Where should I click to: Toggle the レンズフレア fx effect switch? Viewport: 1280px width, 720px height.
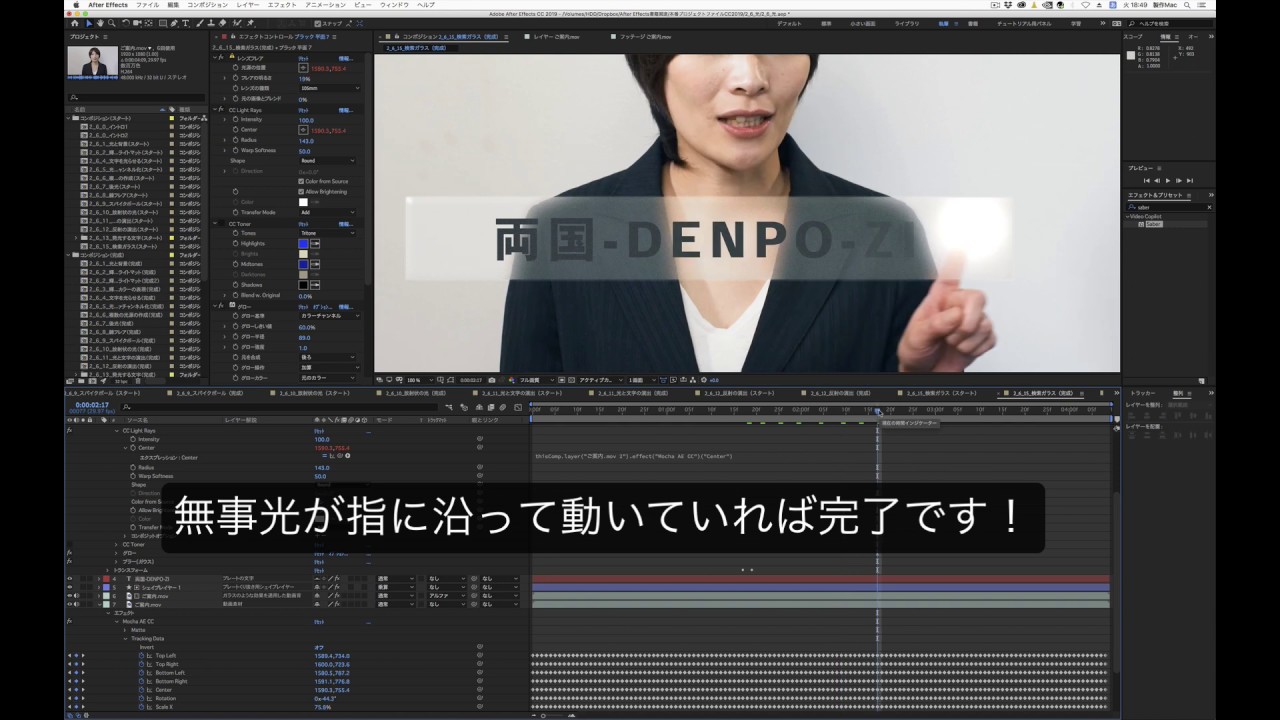pos(221,58)
